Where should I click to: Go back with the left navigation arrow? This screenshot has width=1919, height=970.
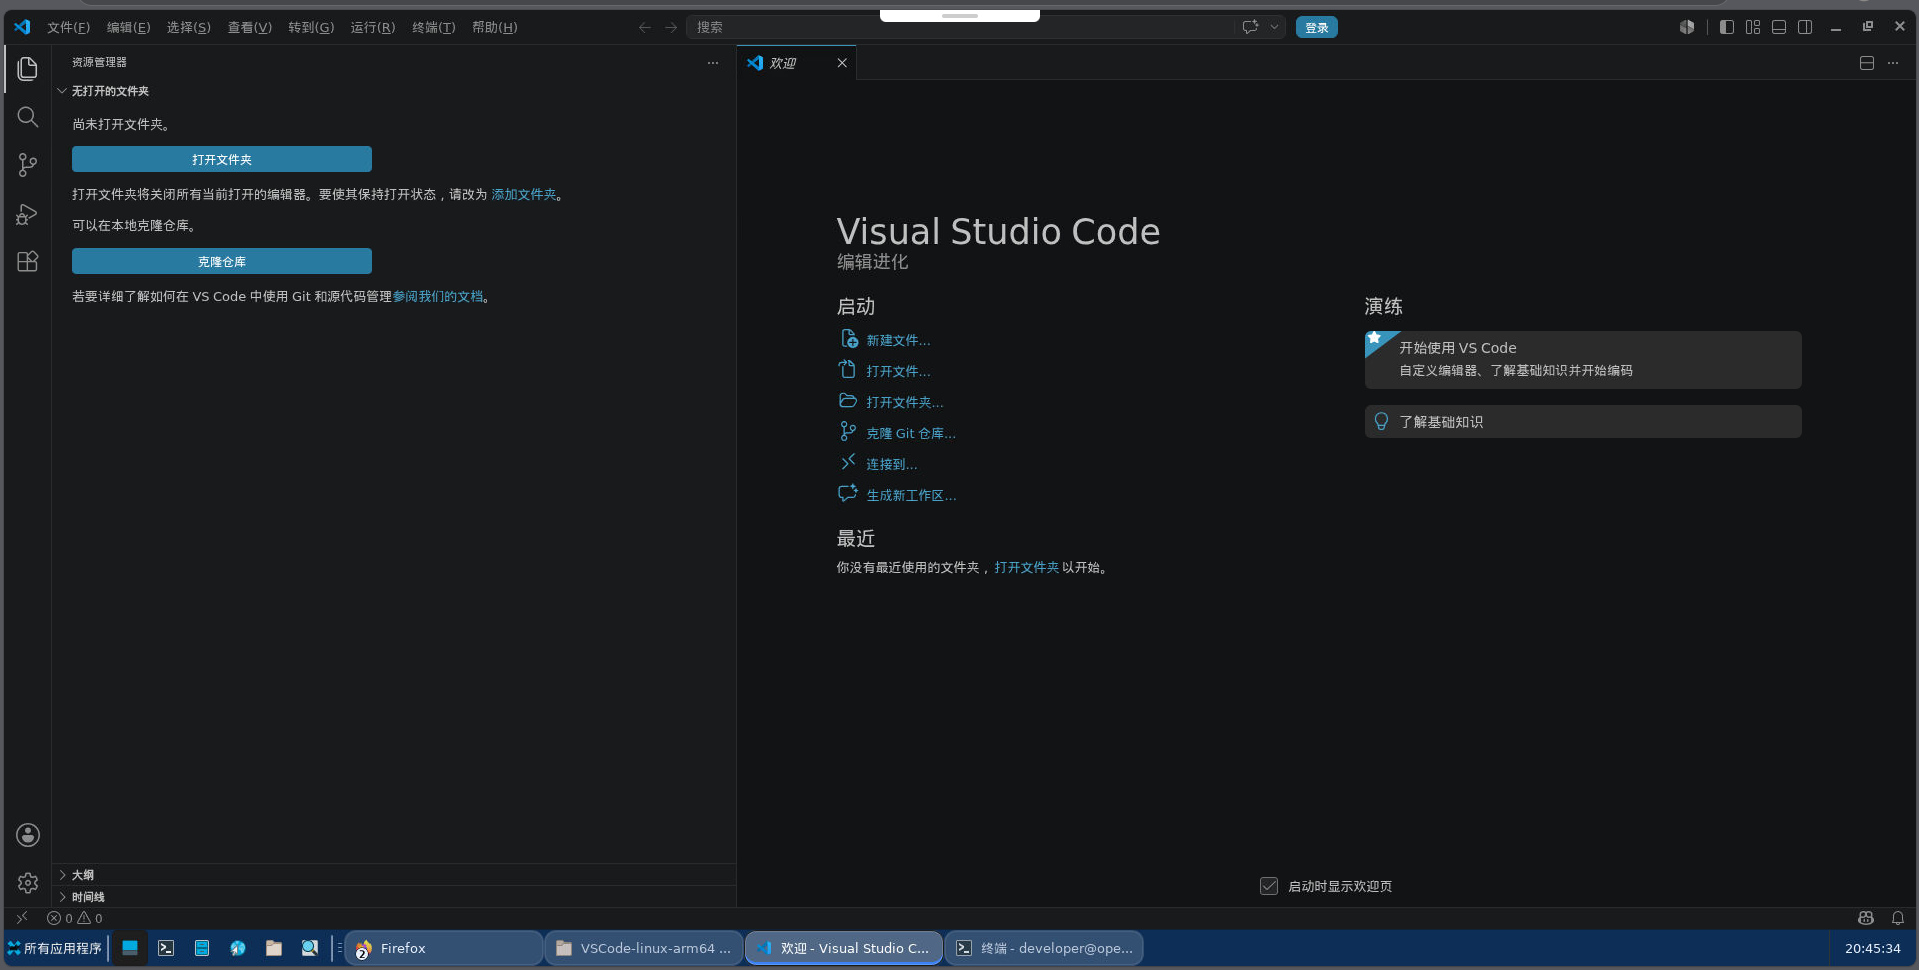[645, 27]
